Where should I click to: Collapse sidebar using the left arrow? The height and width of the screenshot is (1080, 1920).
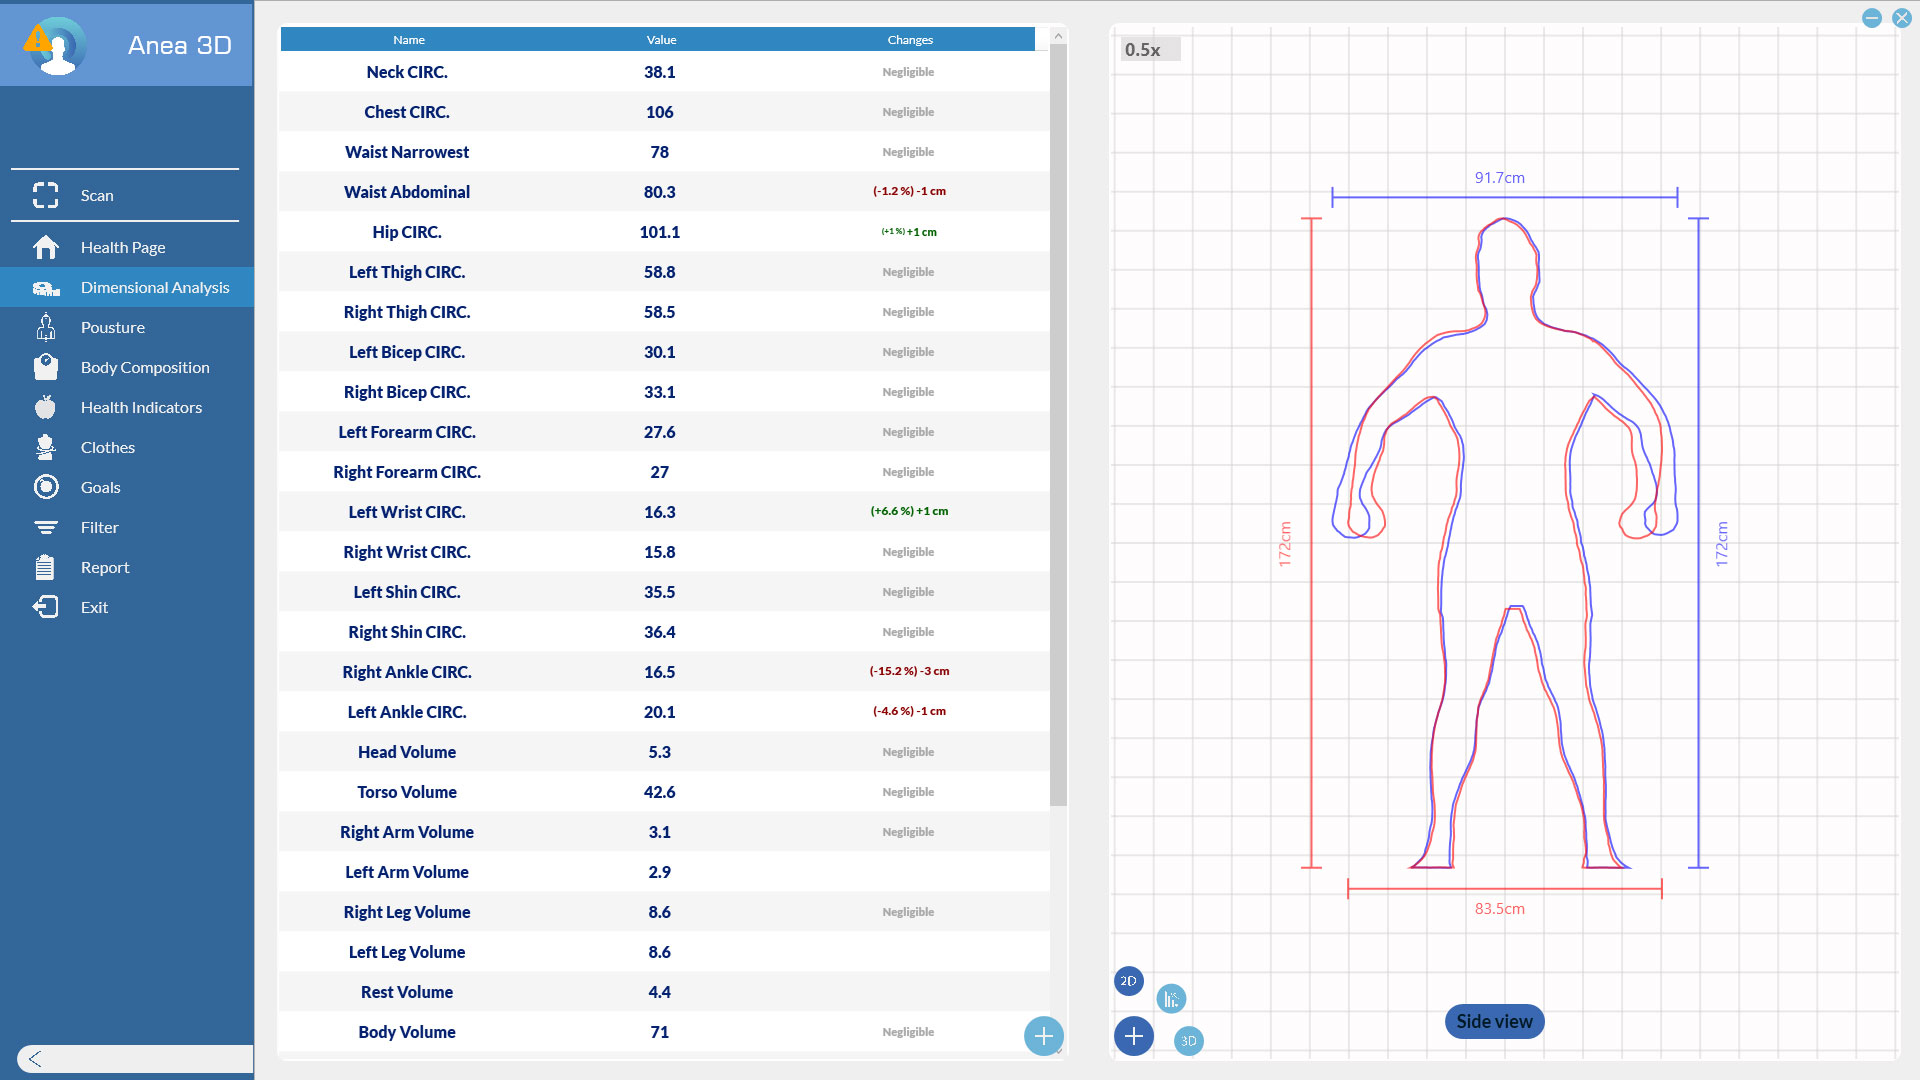[x=35, y=1059]
